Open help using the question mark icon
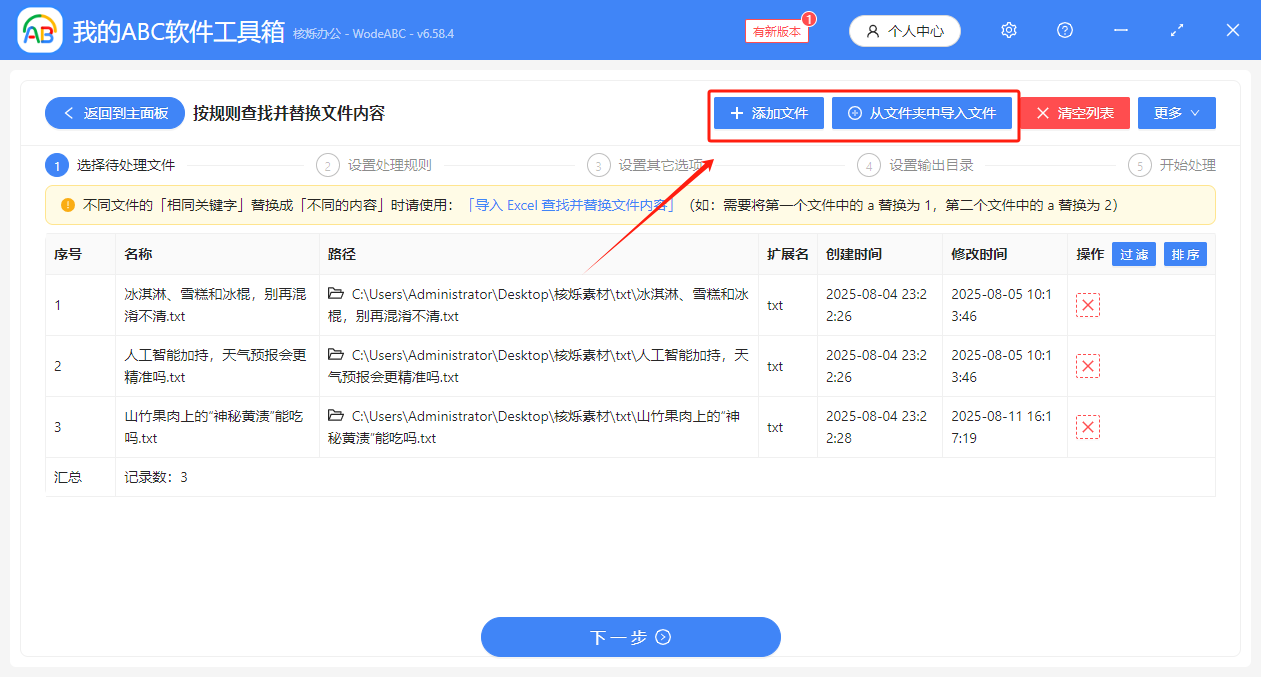 click(1064, 30)
